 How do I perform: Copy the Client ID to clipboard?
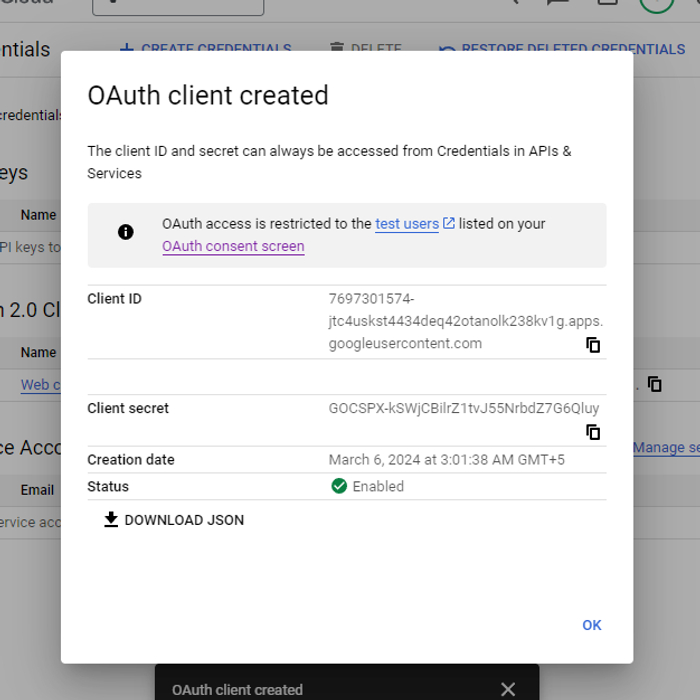[593, 345]
